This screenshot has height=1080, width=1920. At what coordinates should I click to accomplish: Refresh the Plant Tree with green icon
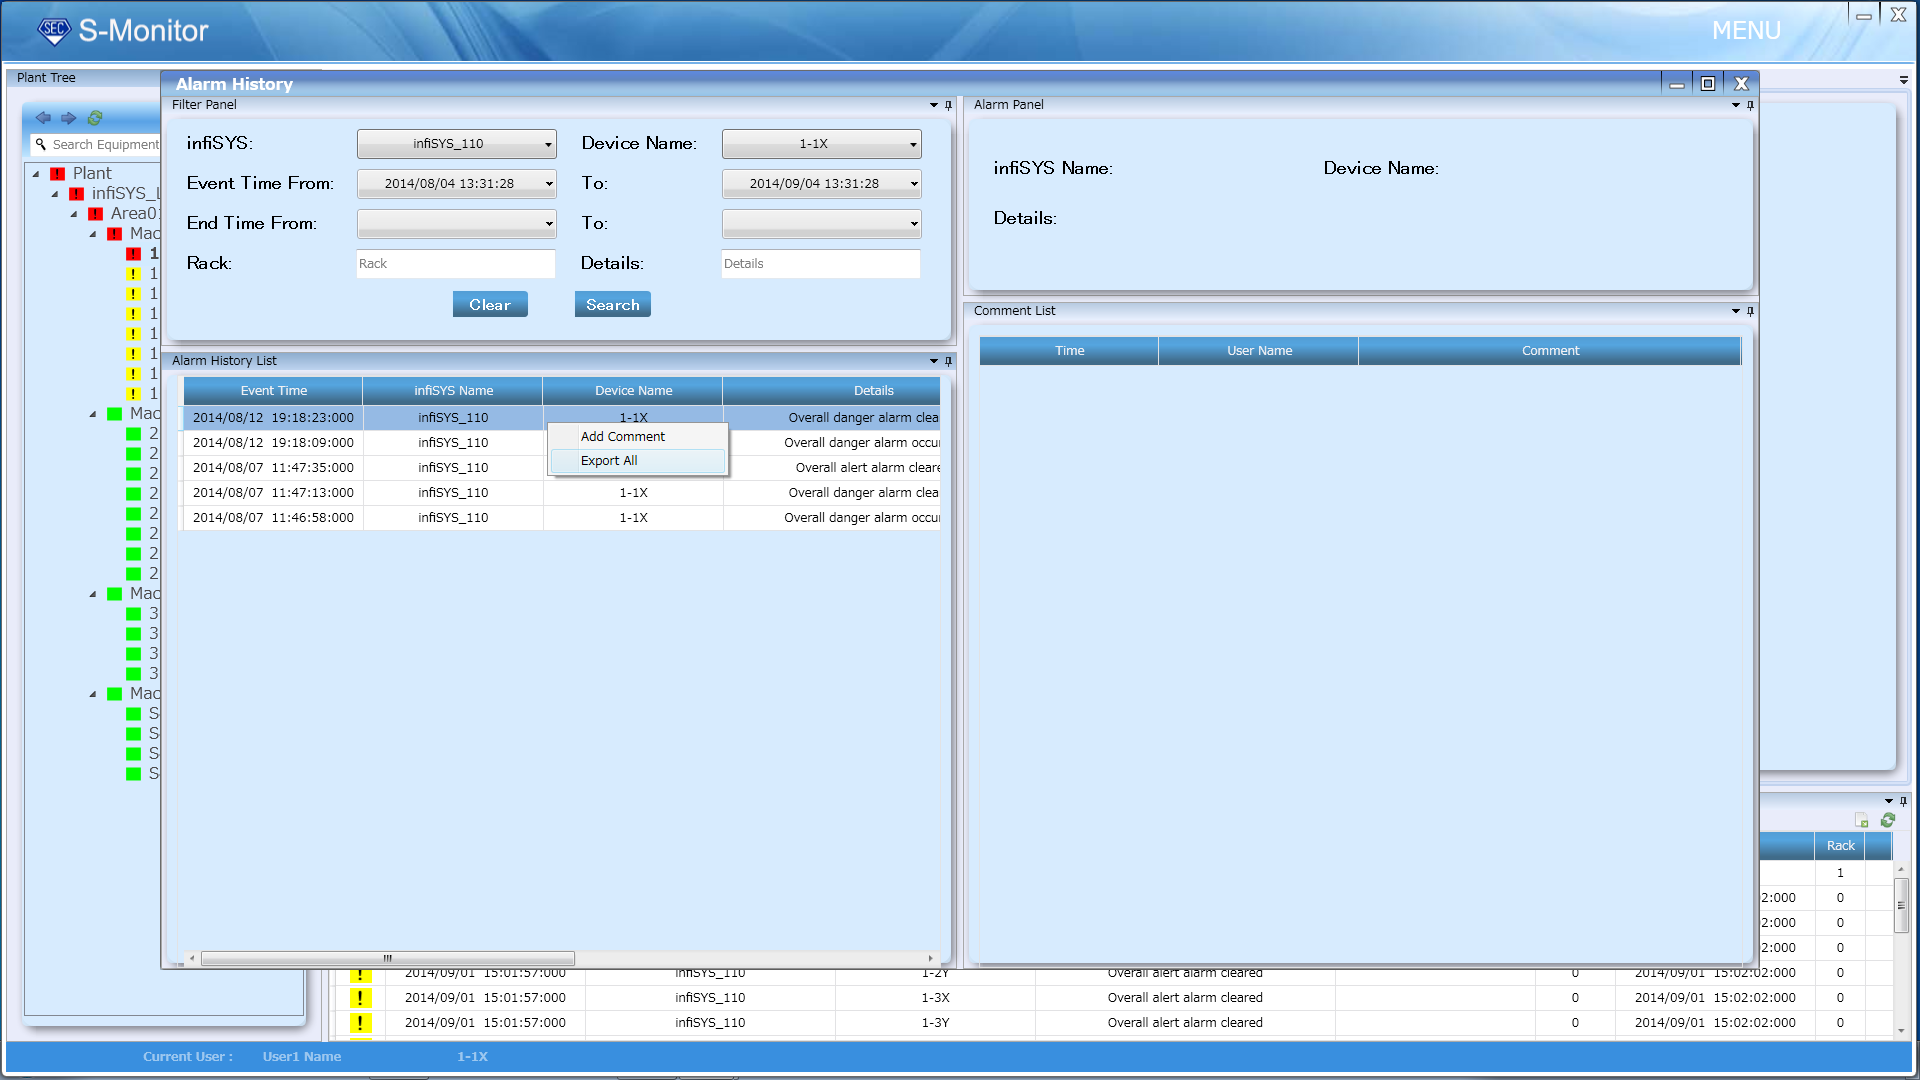point(95,118)
